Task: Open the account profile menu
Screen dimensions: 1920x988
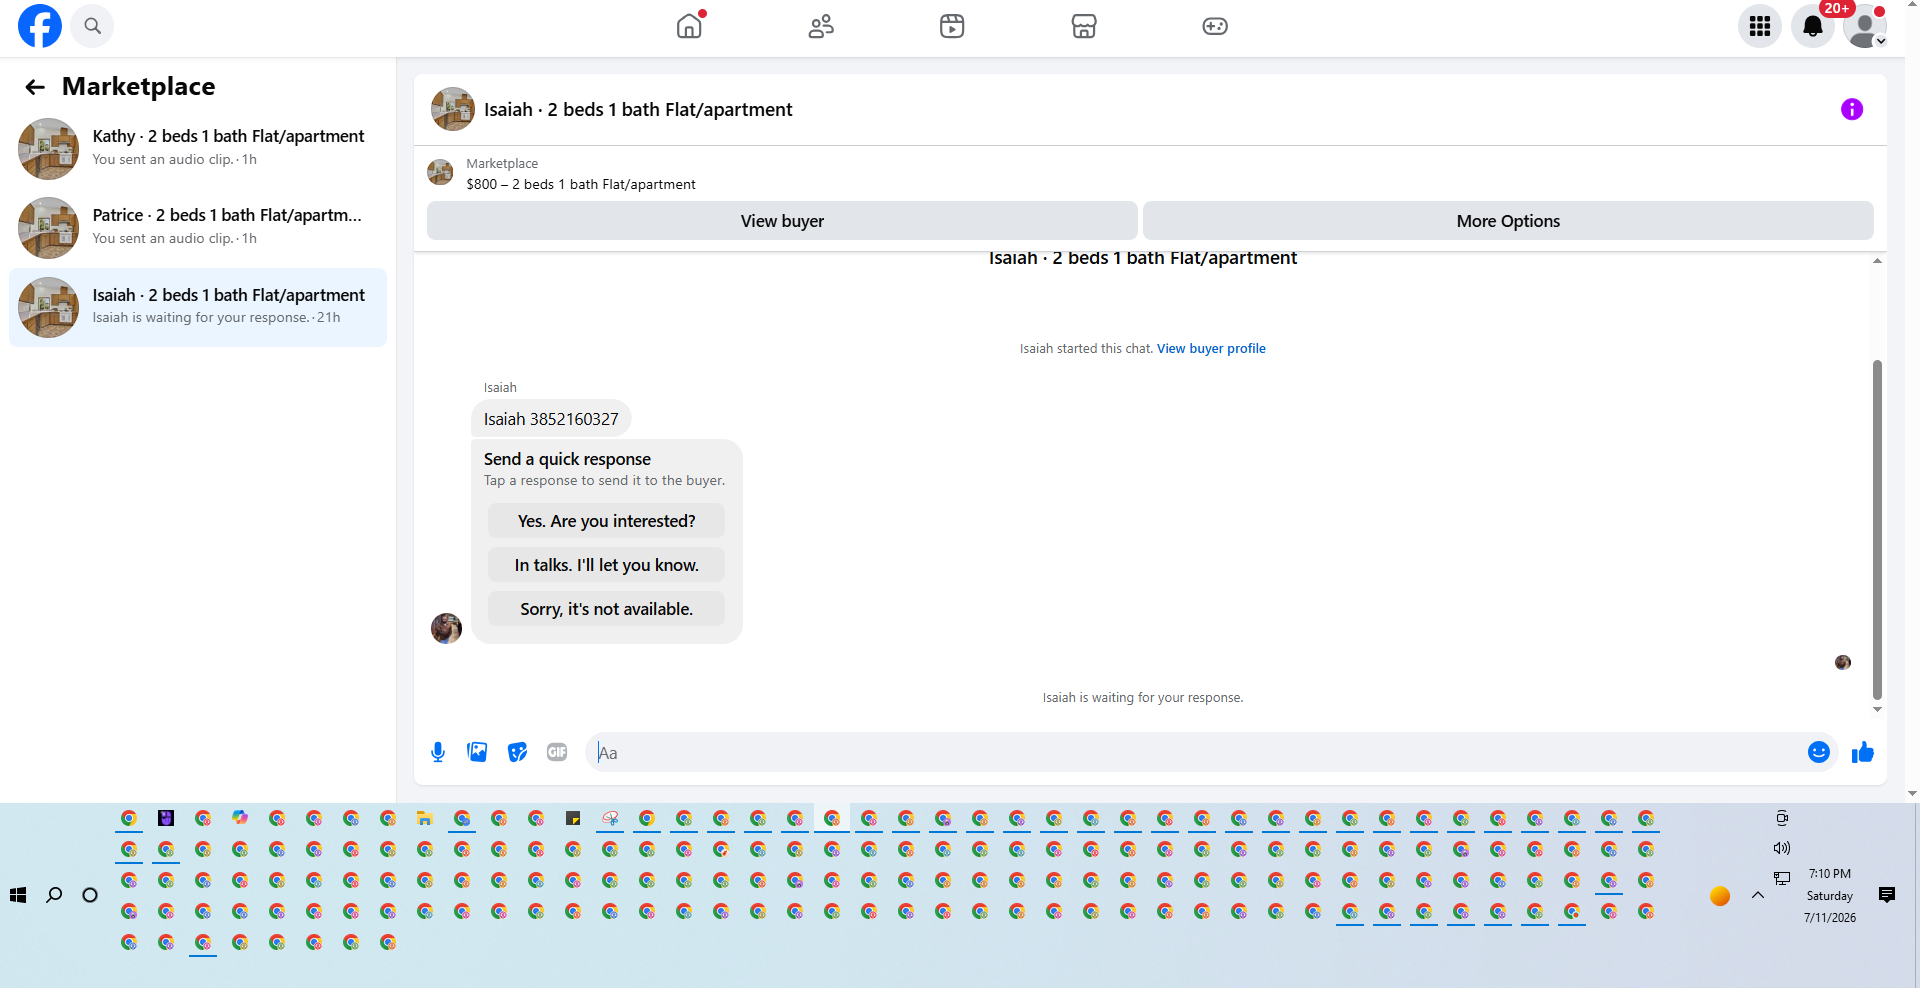Action: coord(1865,26)
